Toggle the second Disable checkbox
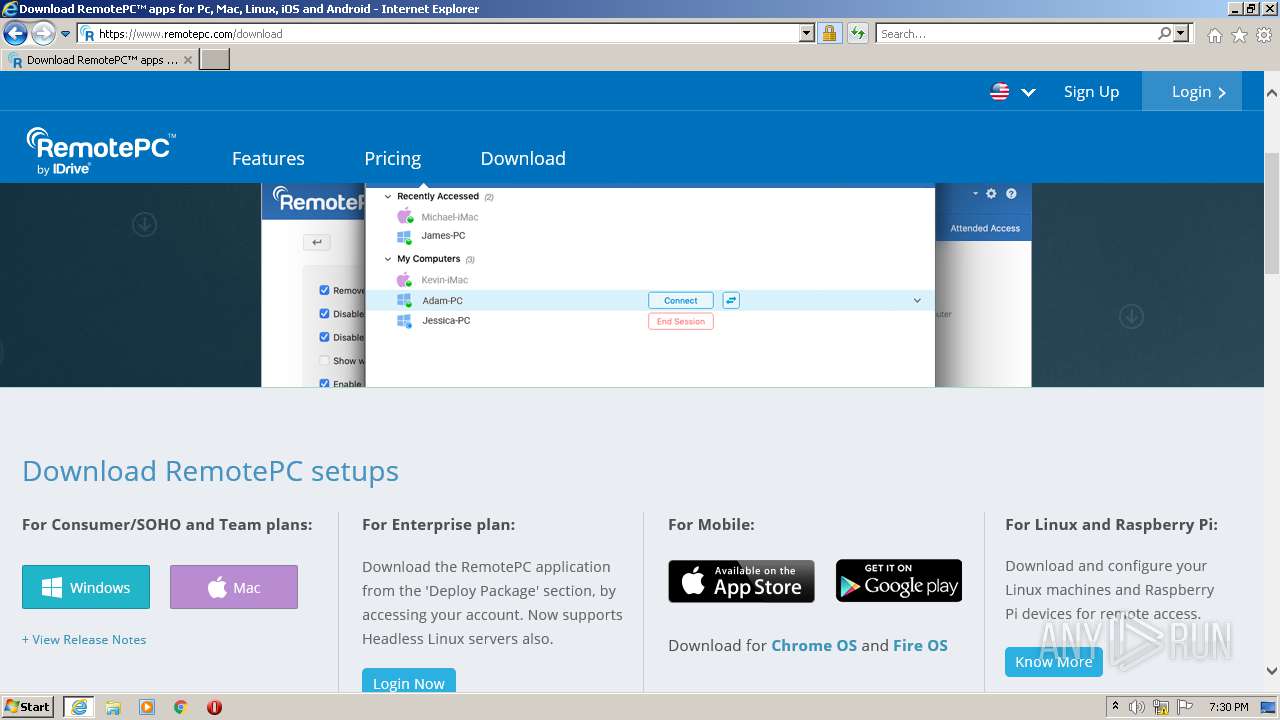 pos(324,337)
